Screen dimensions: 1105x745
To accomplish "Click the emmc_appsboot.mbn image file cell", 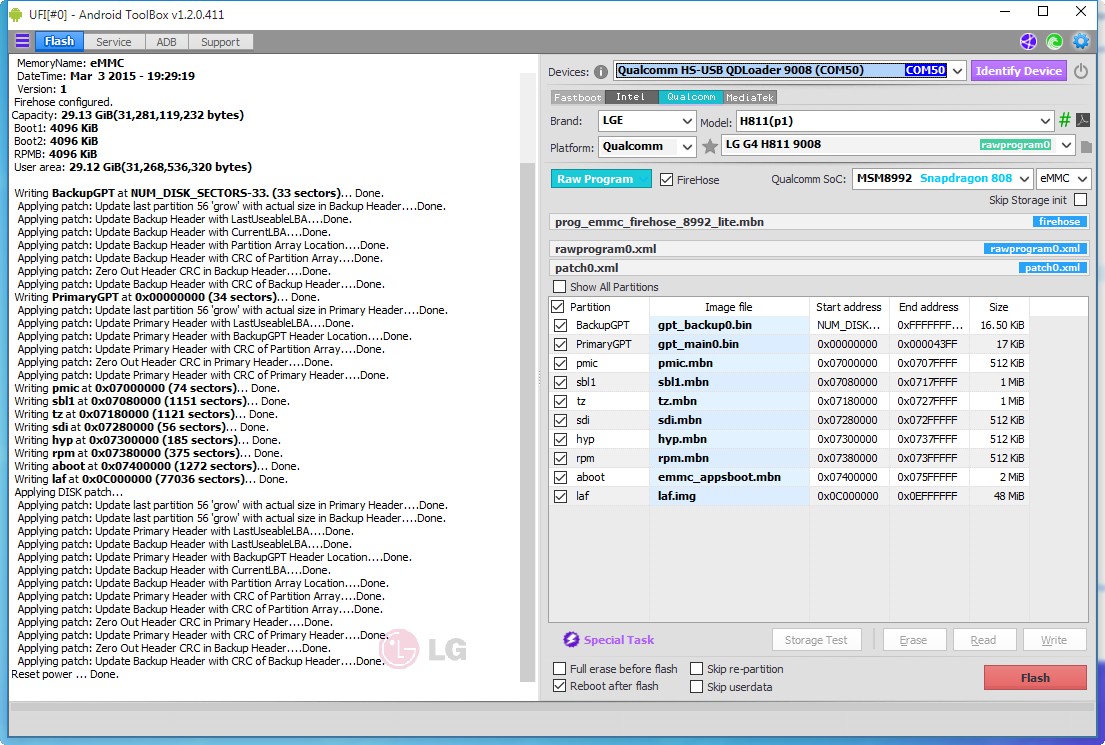I will [x=729, y=477].
